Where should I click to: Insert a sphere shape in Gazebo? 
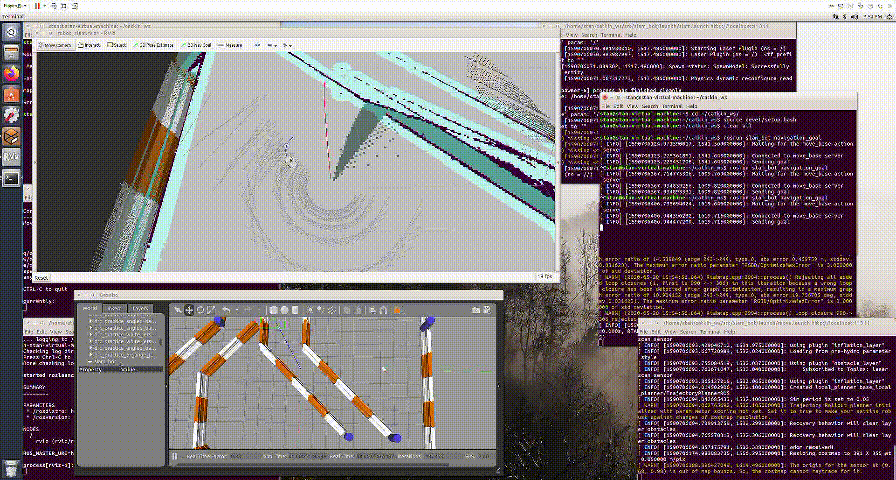[x=284, y=310]
